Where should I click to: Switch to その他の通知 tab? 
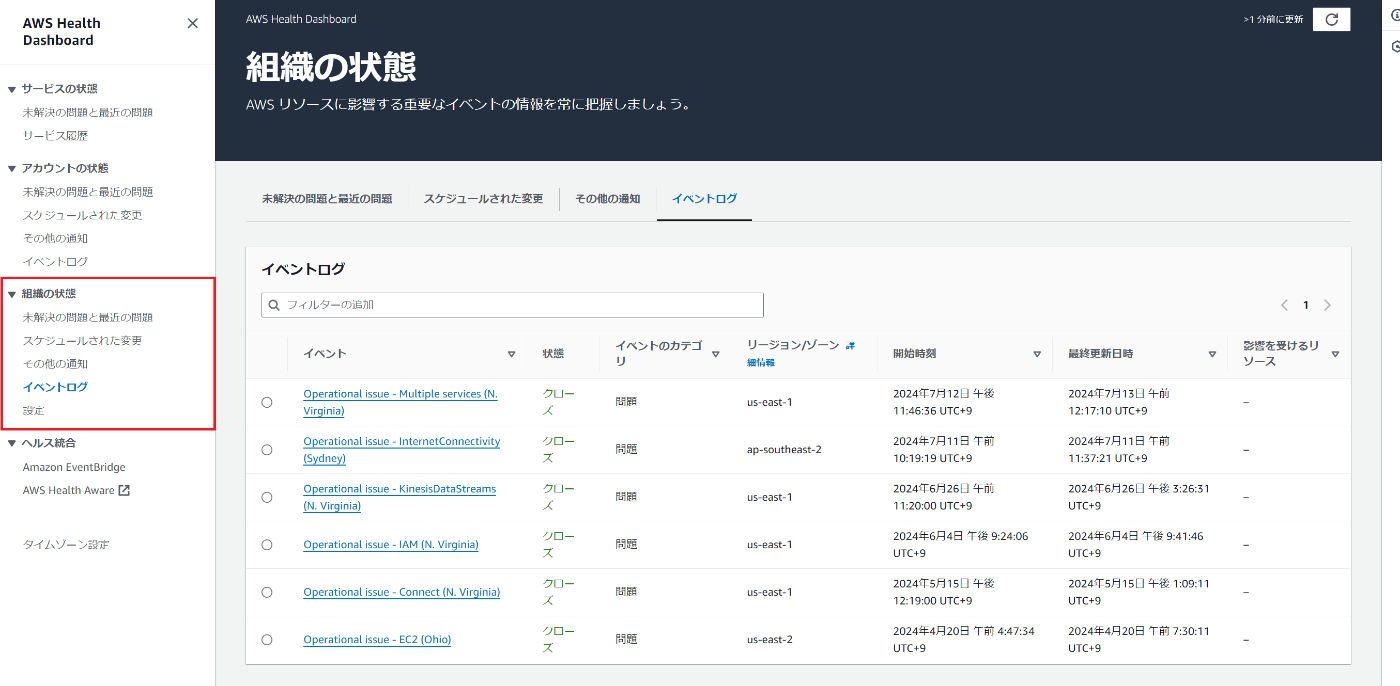click(x=607, y=199)
